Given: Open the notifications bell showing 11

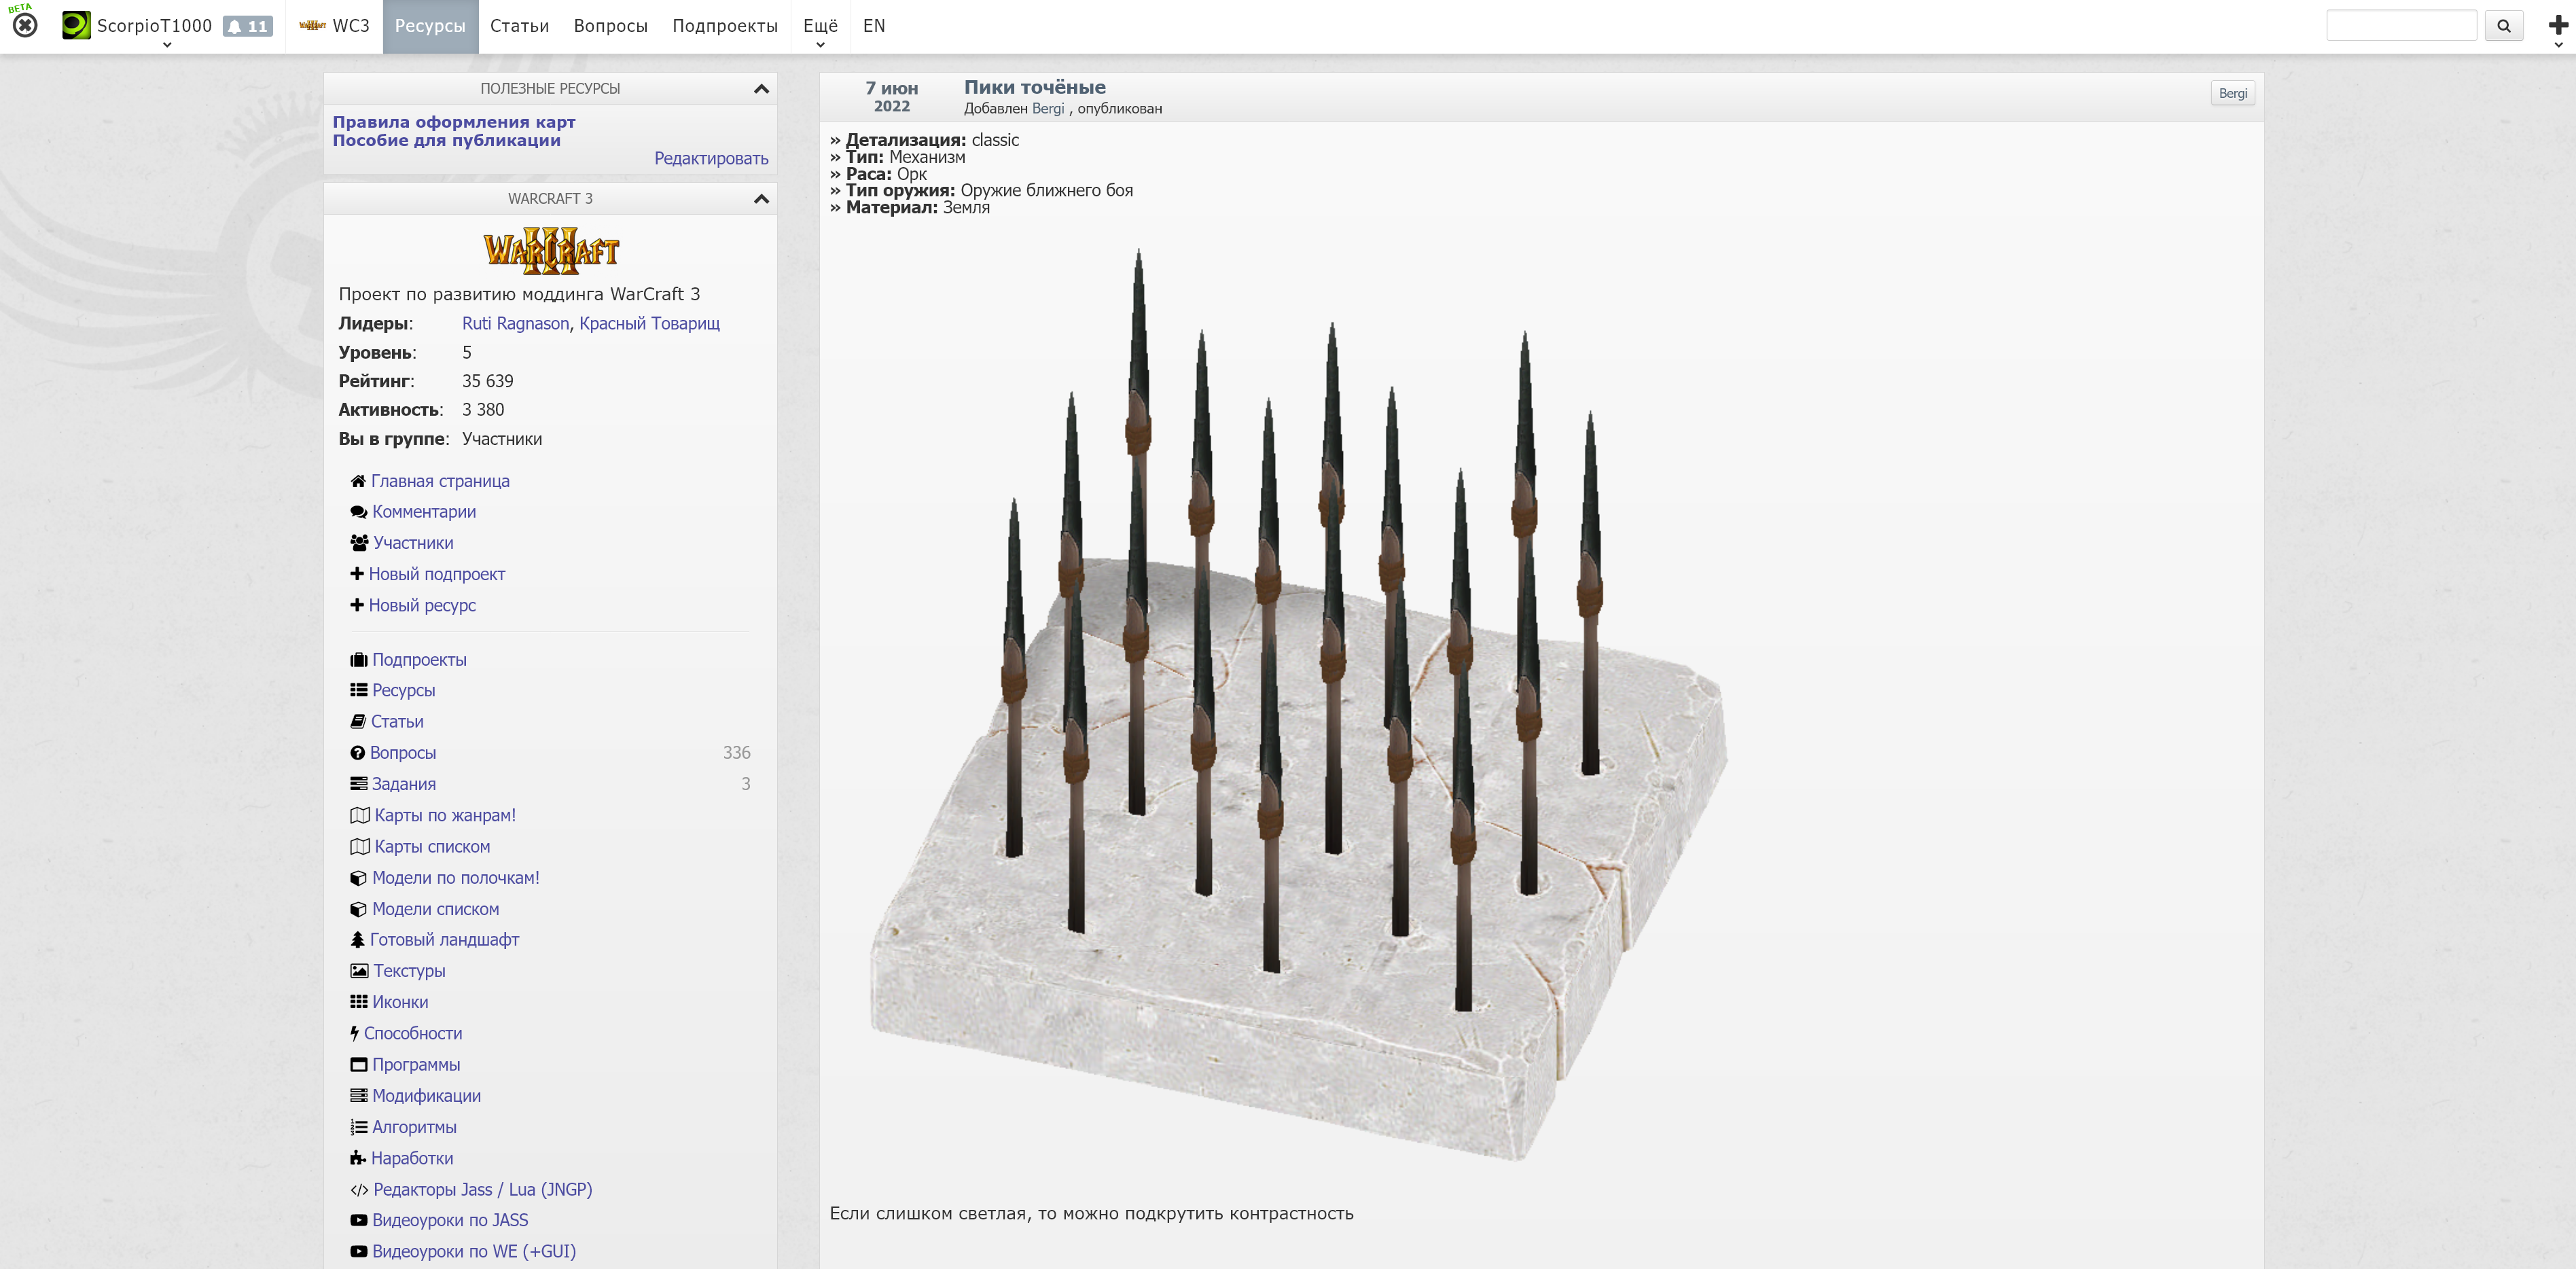Looking at the screenshot, I should (x=247, y=26).
